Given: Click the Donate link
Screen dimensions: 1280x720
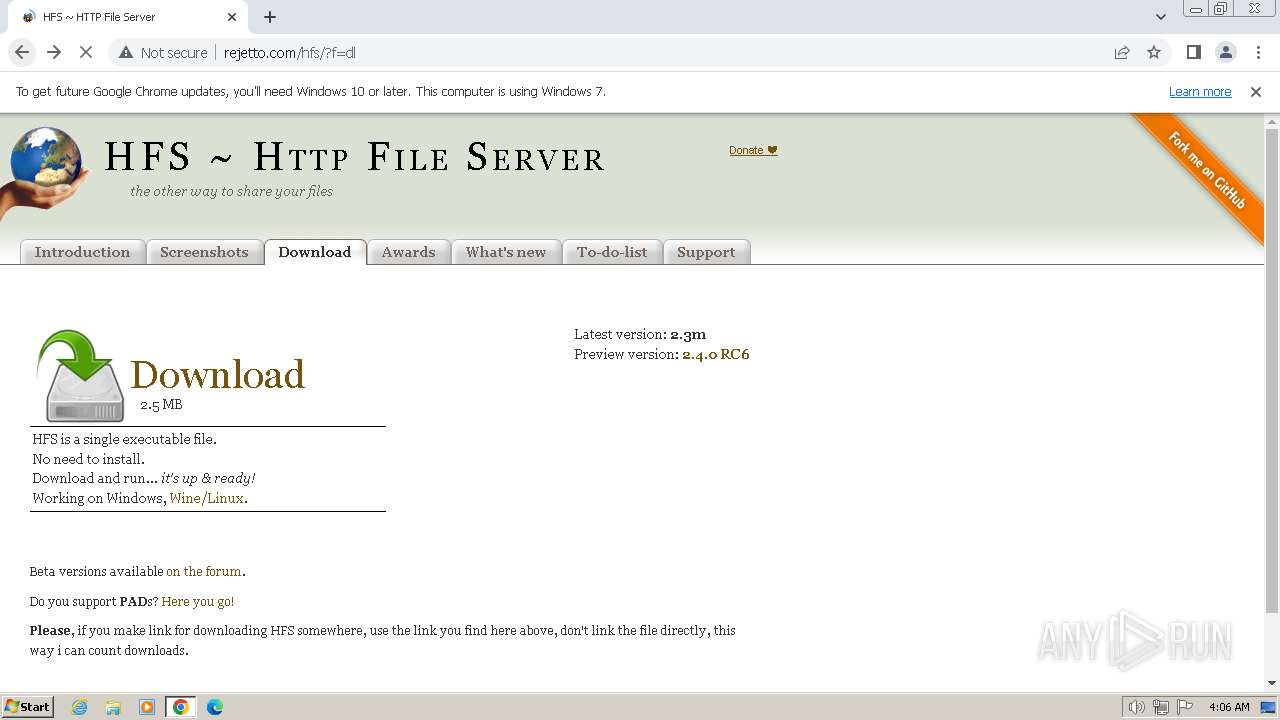Looking at the screenshot, I should [753, 150].
